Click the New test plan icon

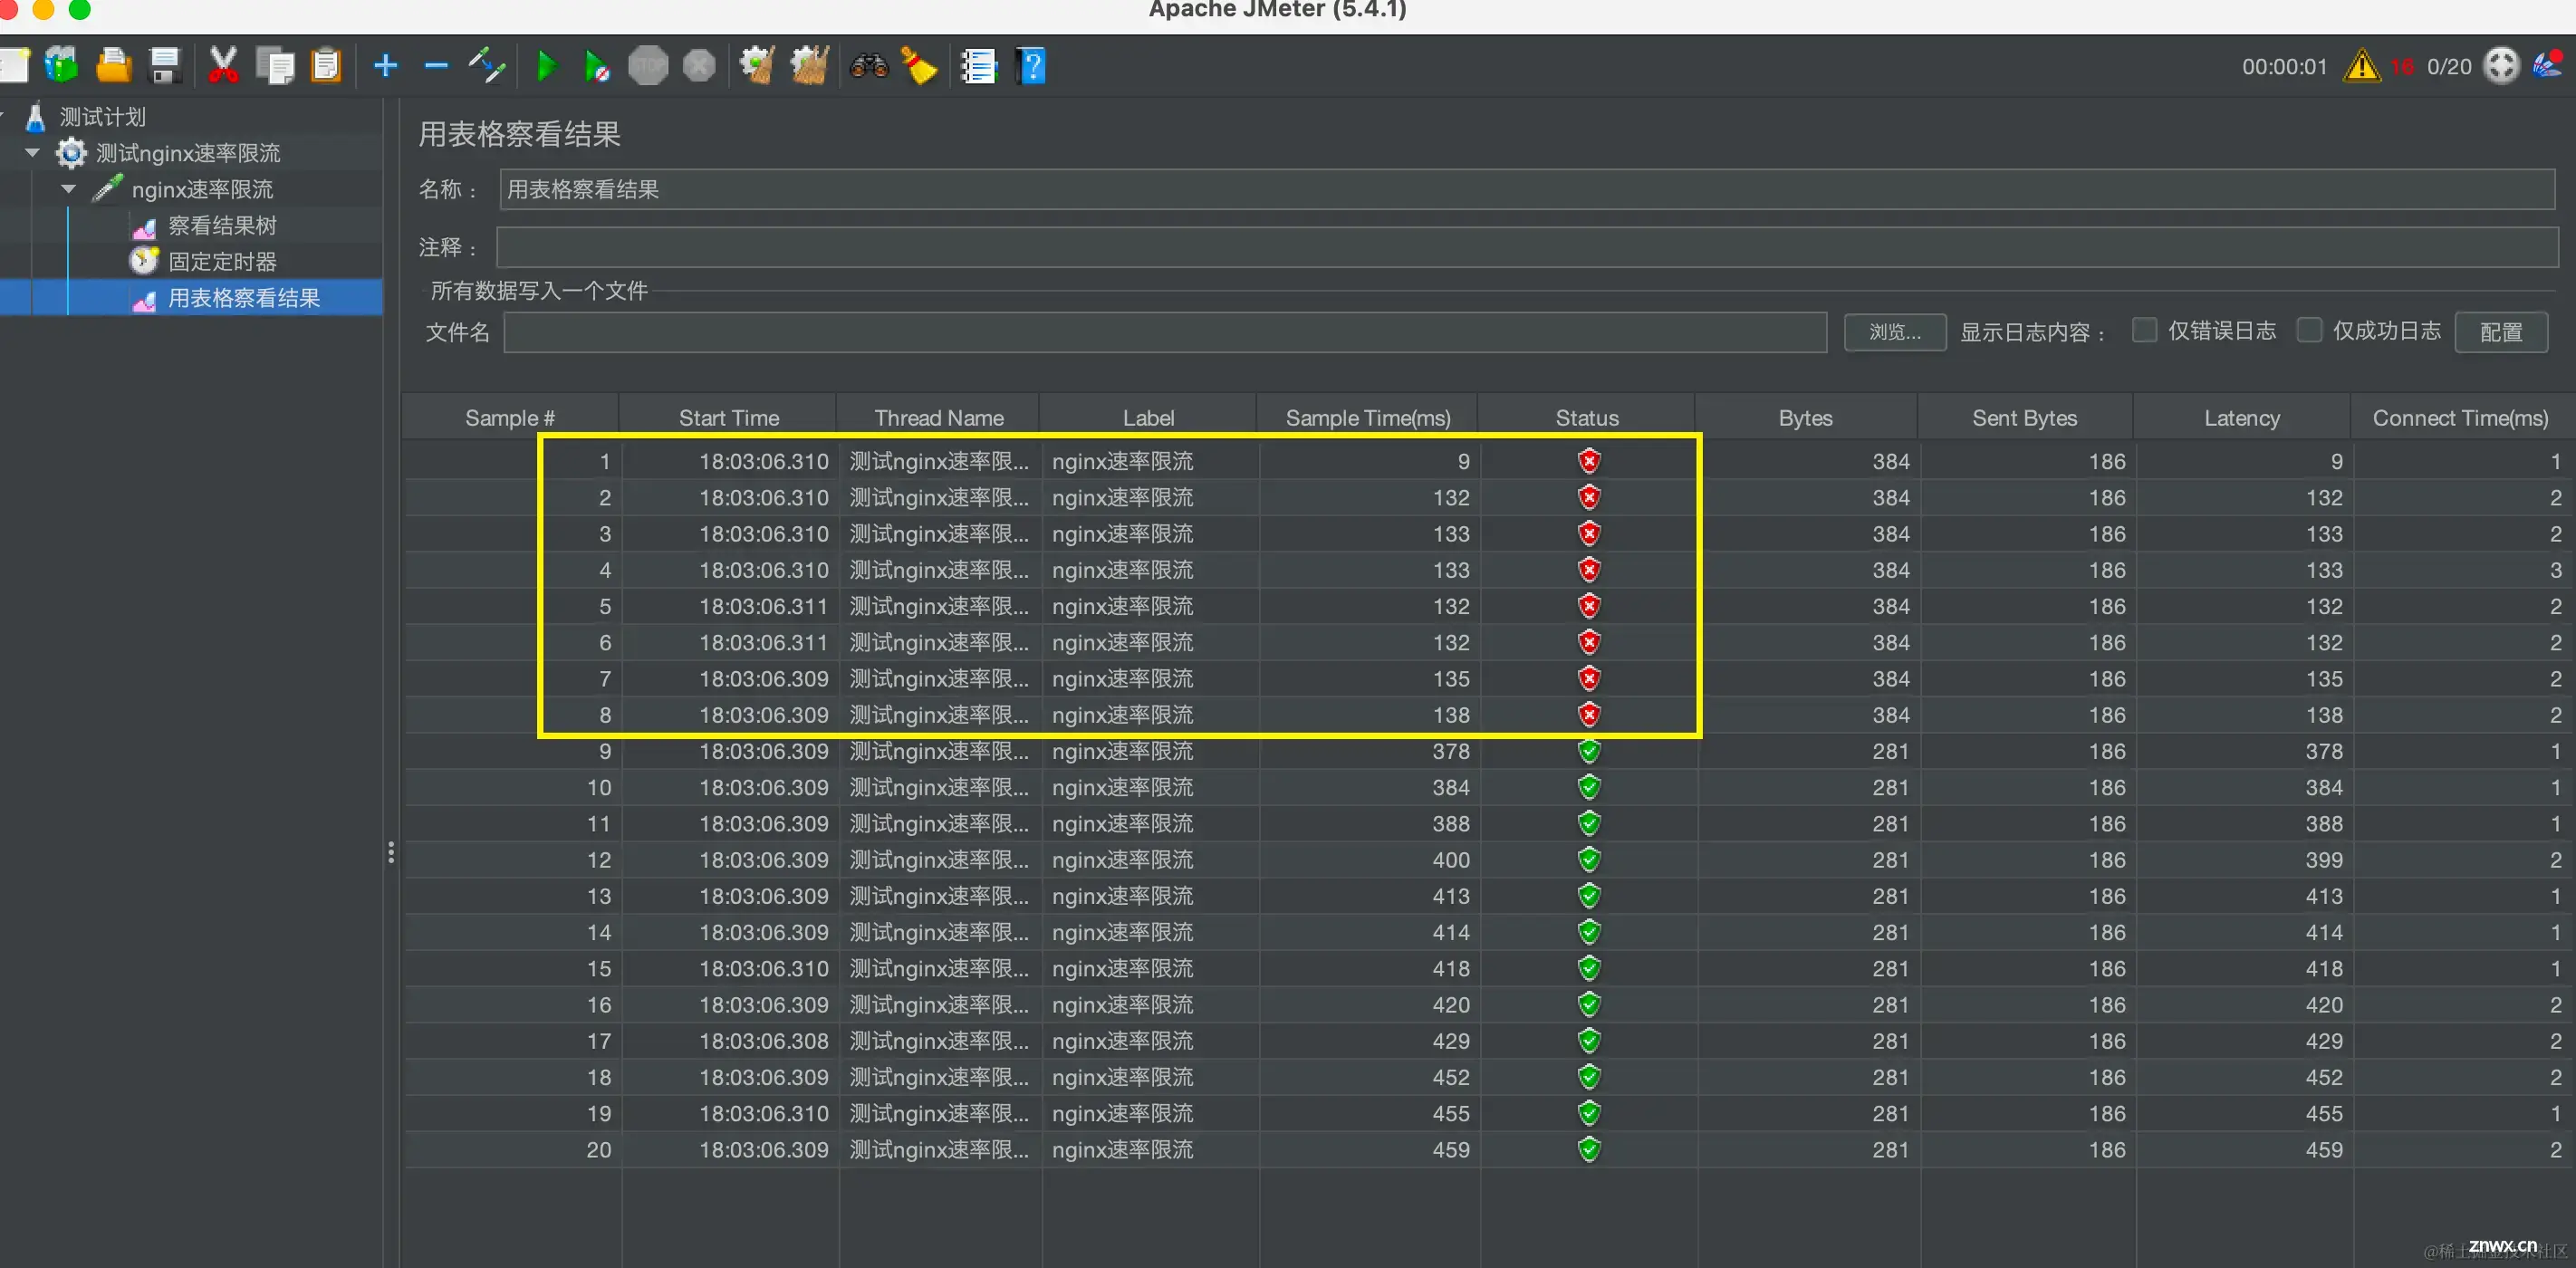pyautogui.click(x=14, y=66)
